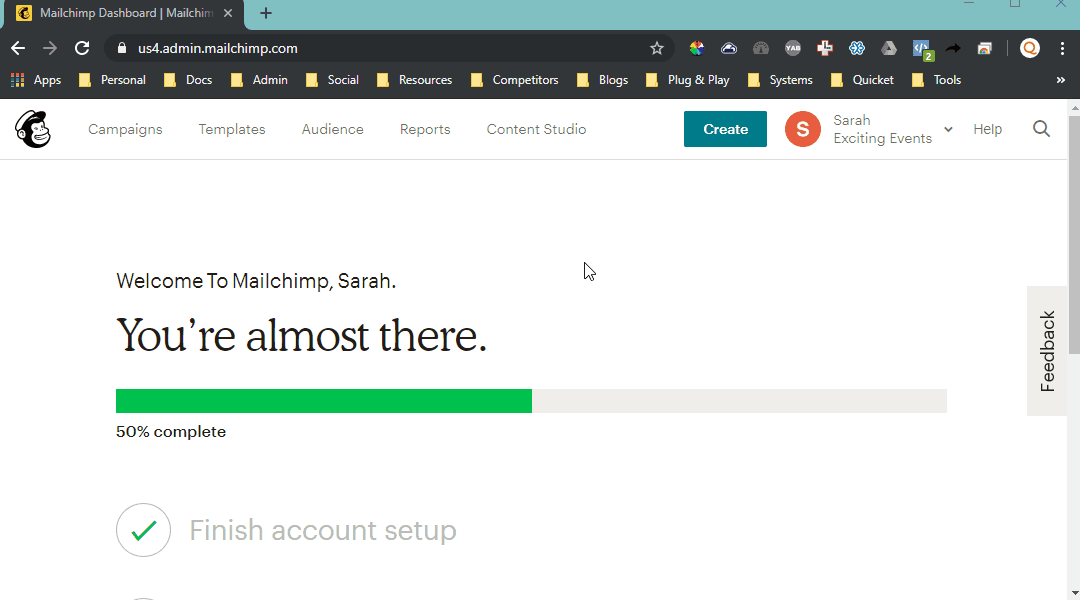The image size is (1080, 600).
Task: Open the Chrome profile avatar
Action: [x=1030, y=48]
